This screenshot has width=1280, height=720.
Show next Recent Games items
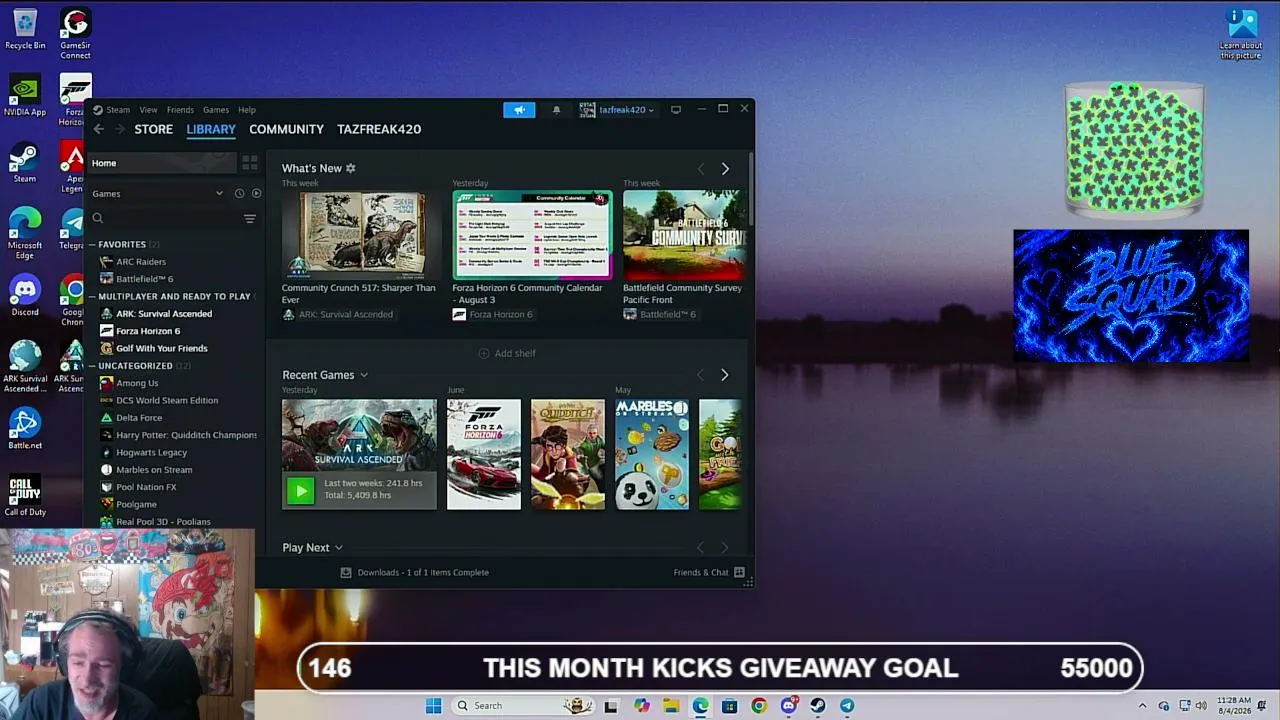pyautogui.click(x=725, y=375)
